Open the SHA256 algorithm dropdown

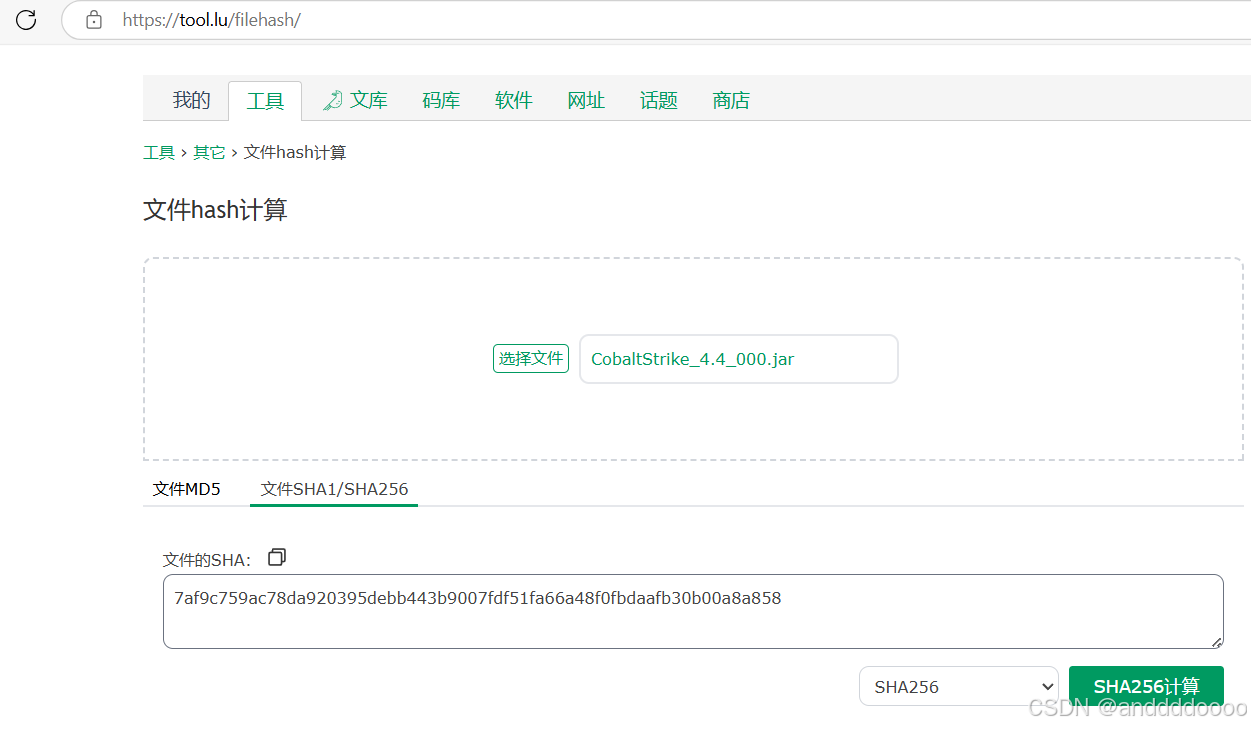click(x=959, y=686)
